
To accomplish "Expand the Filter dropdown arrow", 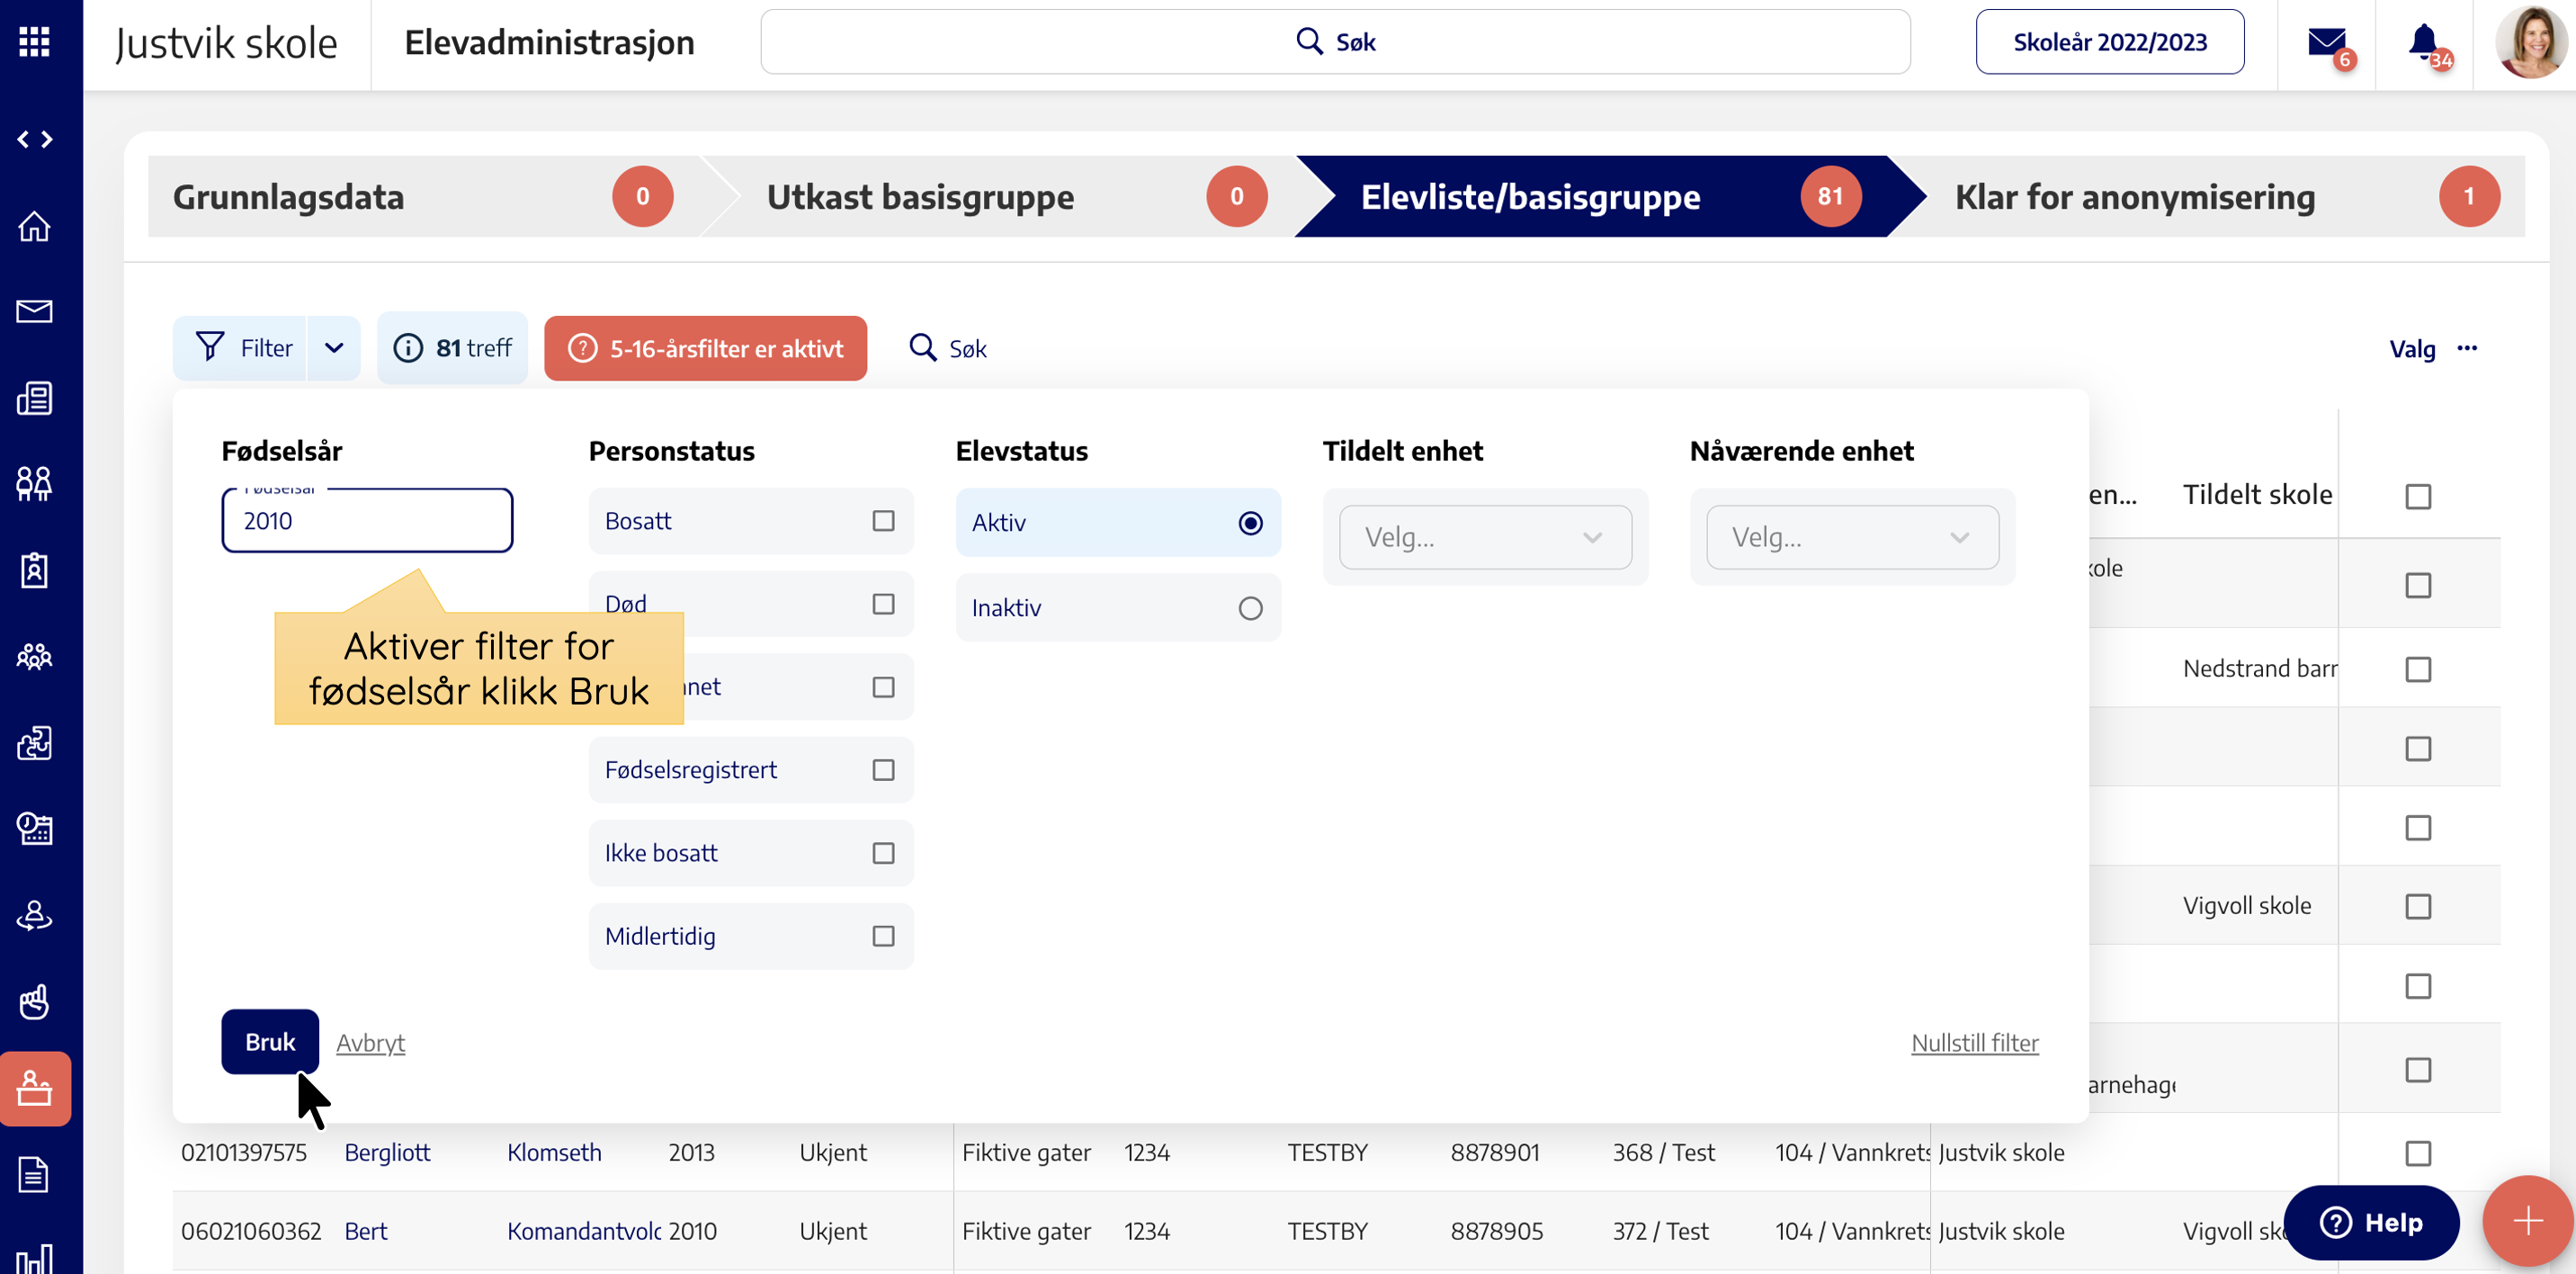I will pyautogui.click(x=334, y=348).
